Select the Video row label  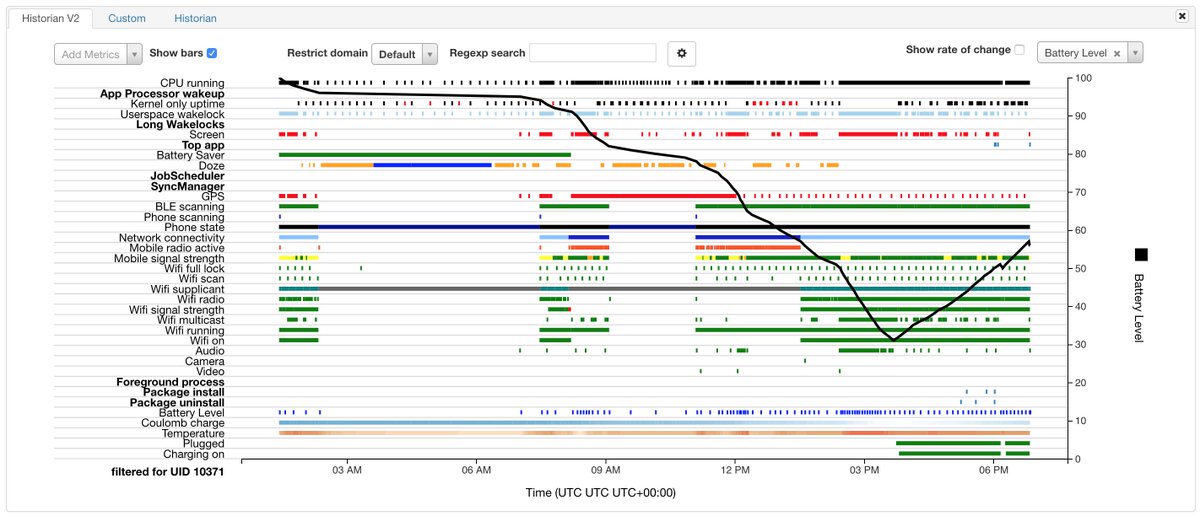pyautogui.click(x=210, y=372)
